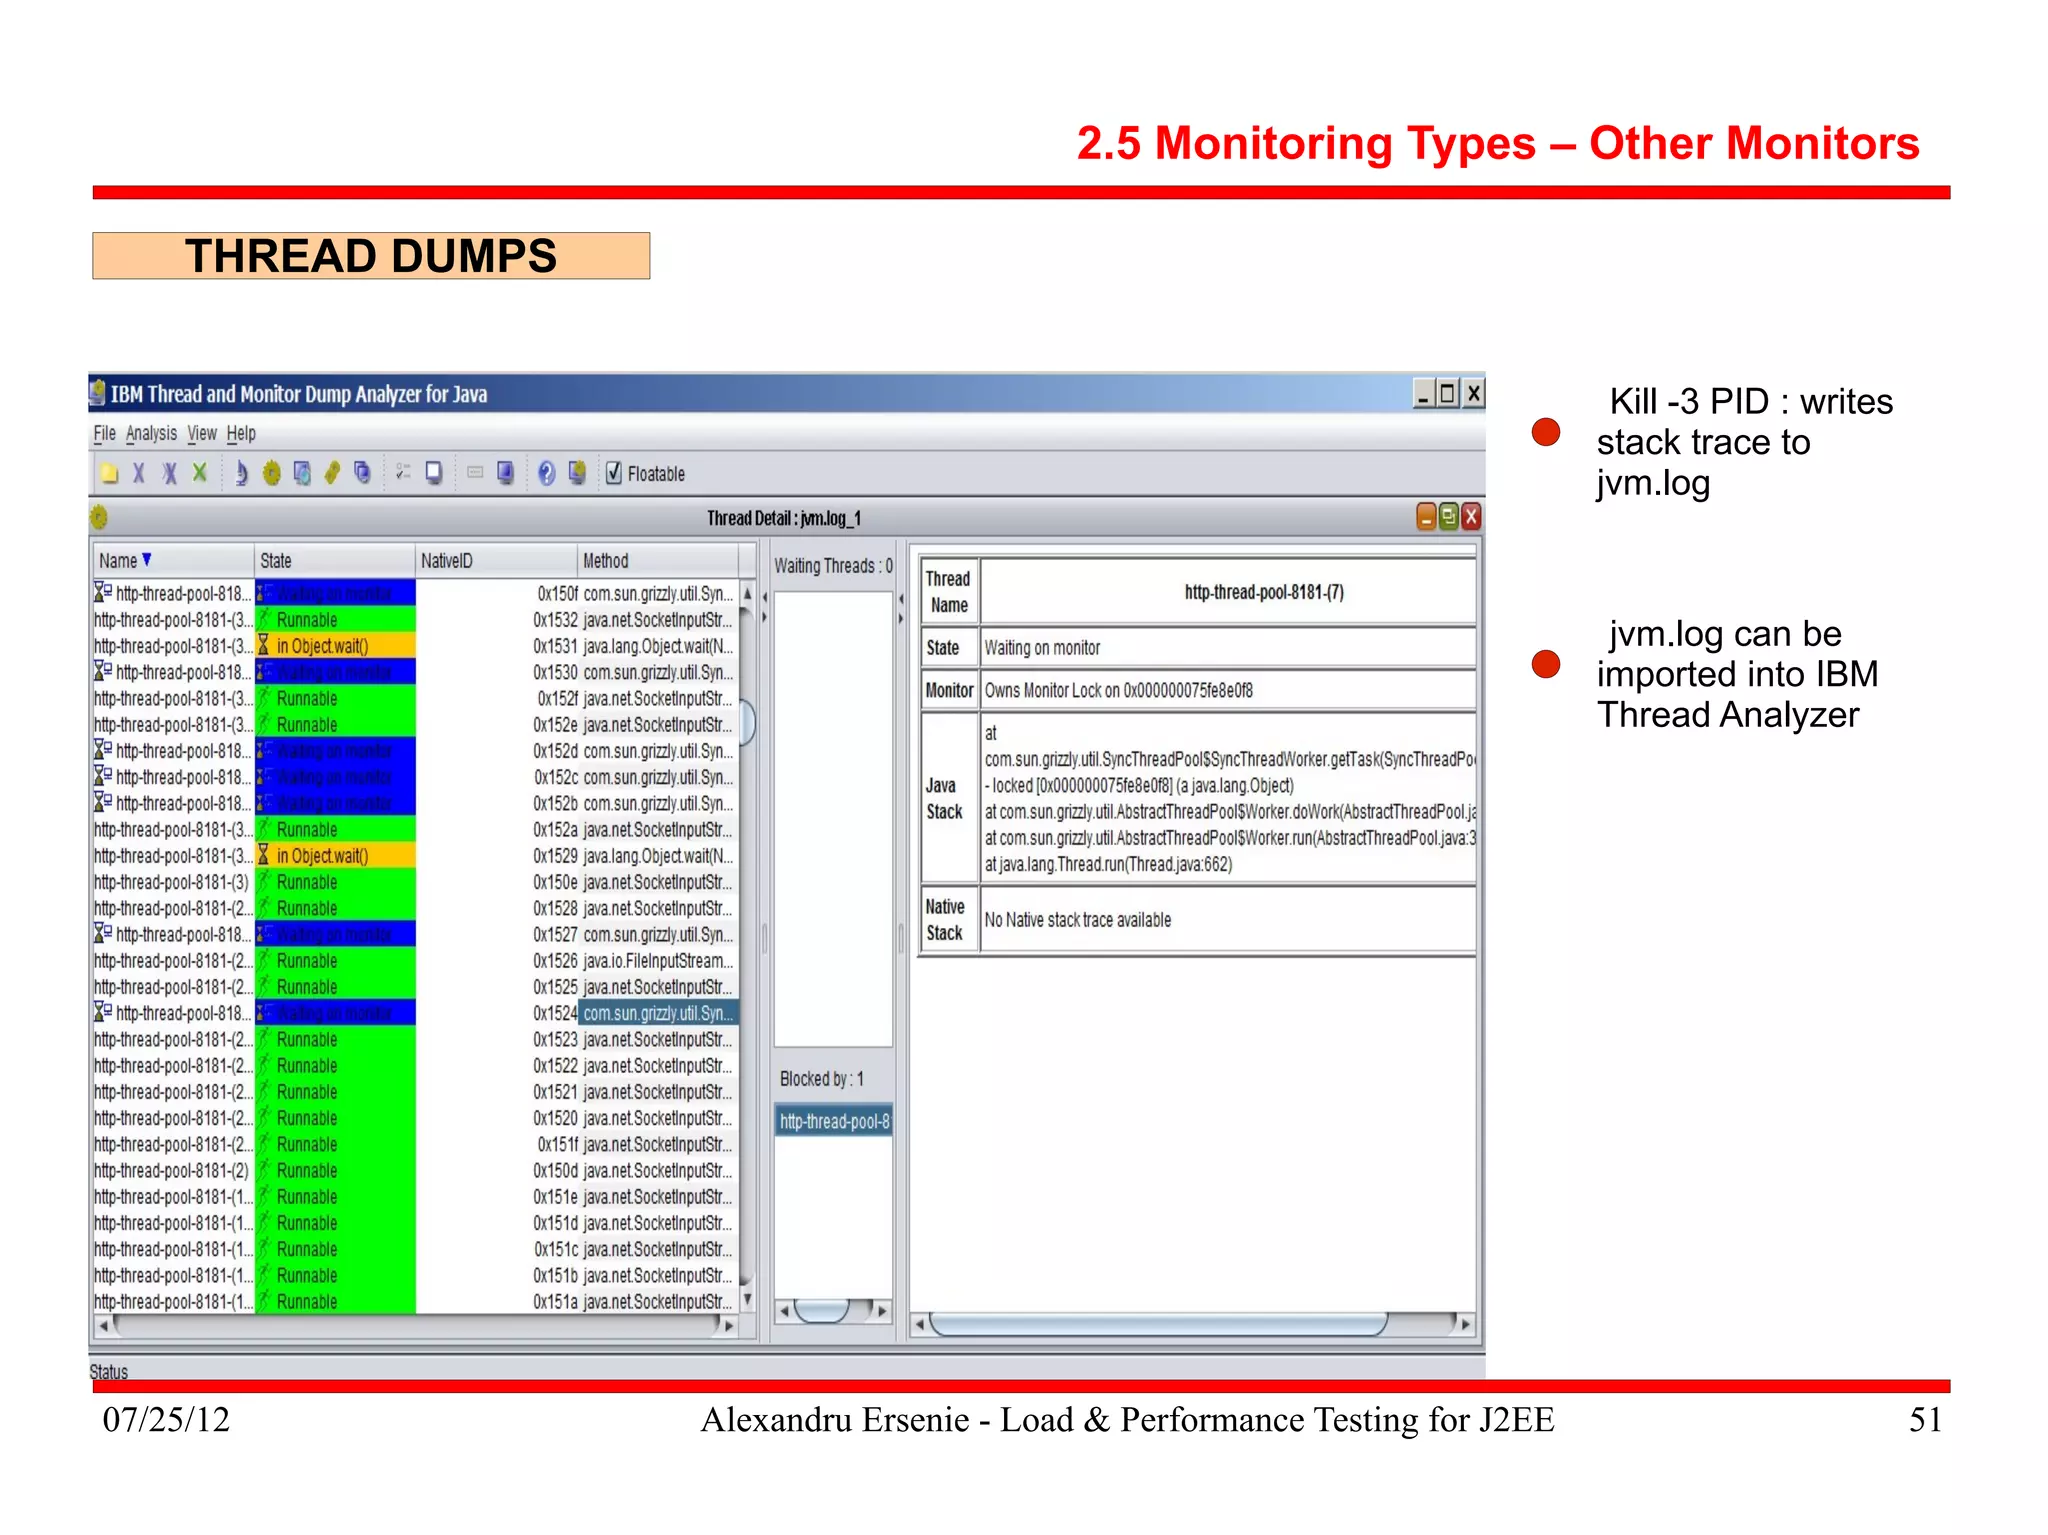Click No Native stack trace available text
Image resolution: width=2048 pixels, height=1535 pixels.
pyautogui.click(x=1078, y=920)
